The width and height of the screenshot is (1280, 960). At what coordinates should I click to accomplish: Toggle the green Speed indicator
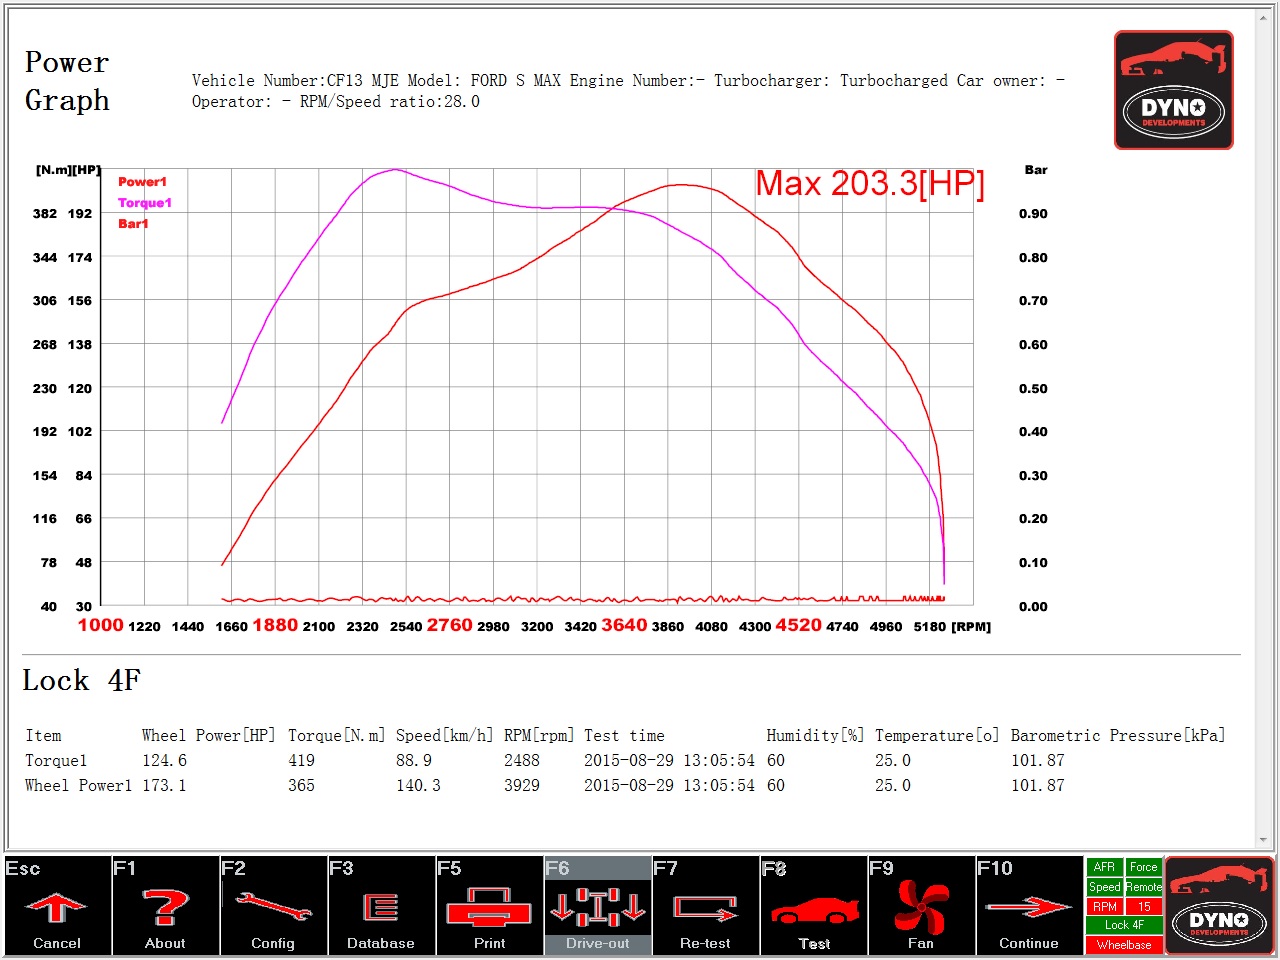pyautogui.click(x=1104, y=887)
